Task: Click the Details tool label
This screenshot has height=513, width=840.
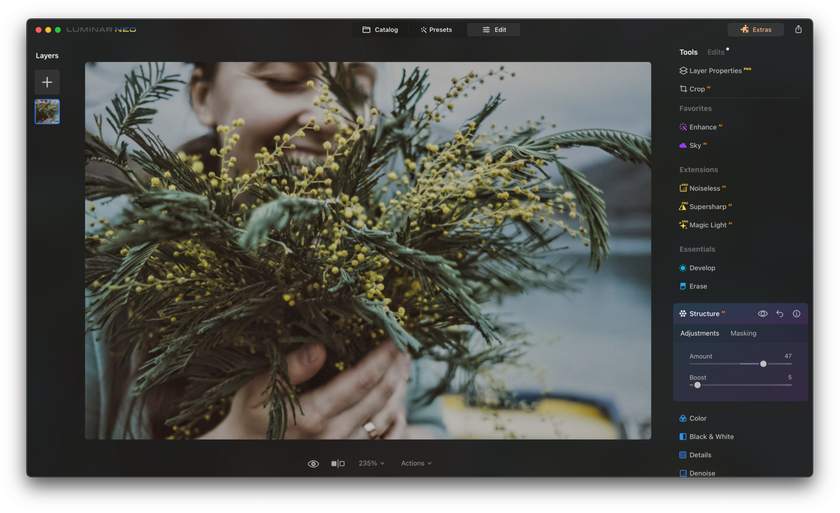Action: point(700,455)
